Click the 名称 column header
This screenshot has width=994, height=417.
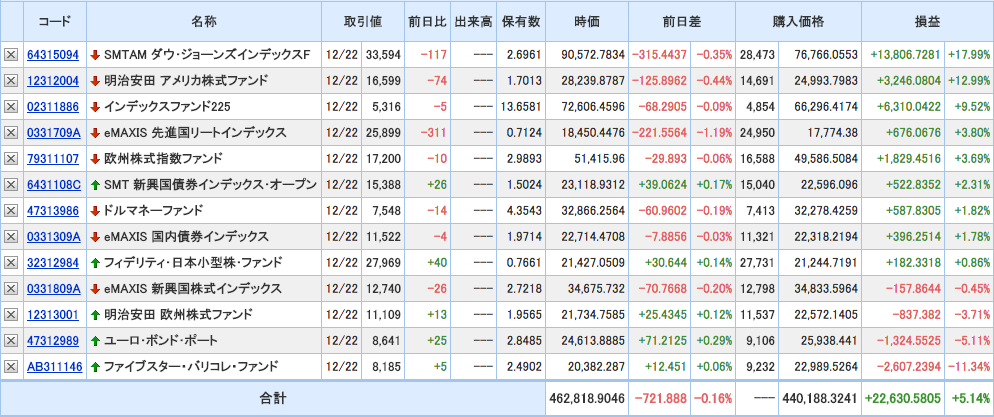(x=204, y=21)
